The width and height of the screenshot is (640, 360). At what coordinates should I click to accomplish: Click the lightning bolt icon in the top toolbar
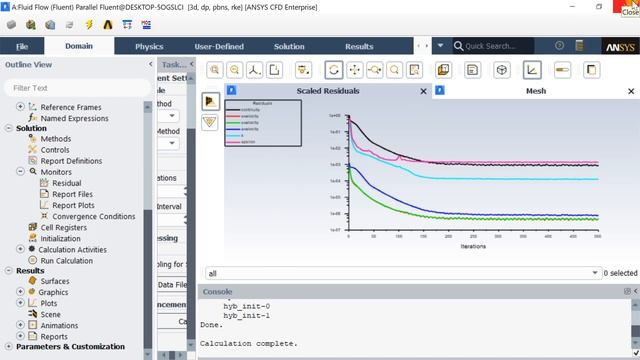tap(89, 25)
